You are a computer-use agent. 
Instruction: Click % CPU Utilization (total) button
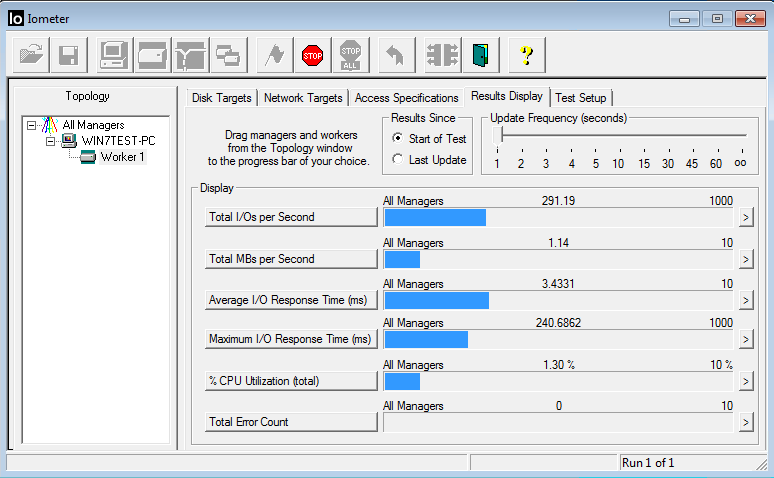291,381
